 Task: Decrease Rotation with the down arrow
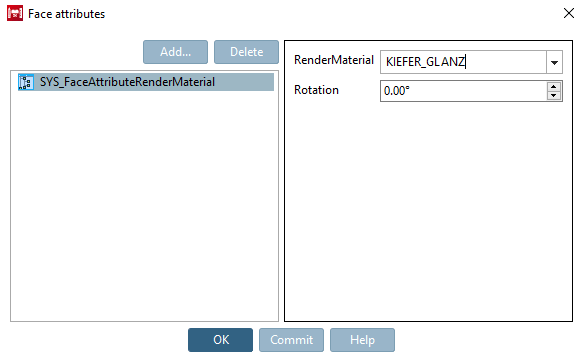click(554, 96)
